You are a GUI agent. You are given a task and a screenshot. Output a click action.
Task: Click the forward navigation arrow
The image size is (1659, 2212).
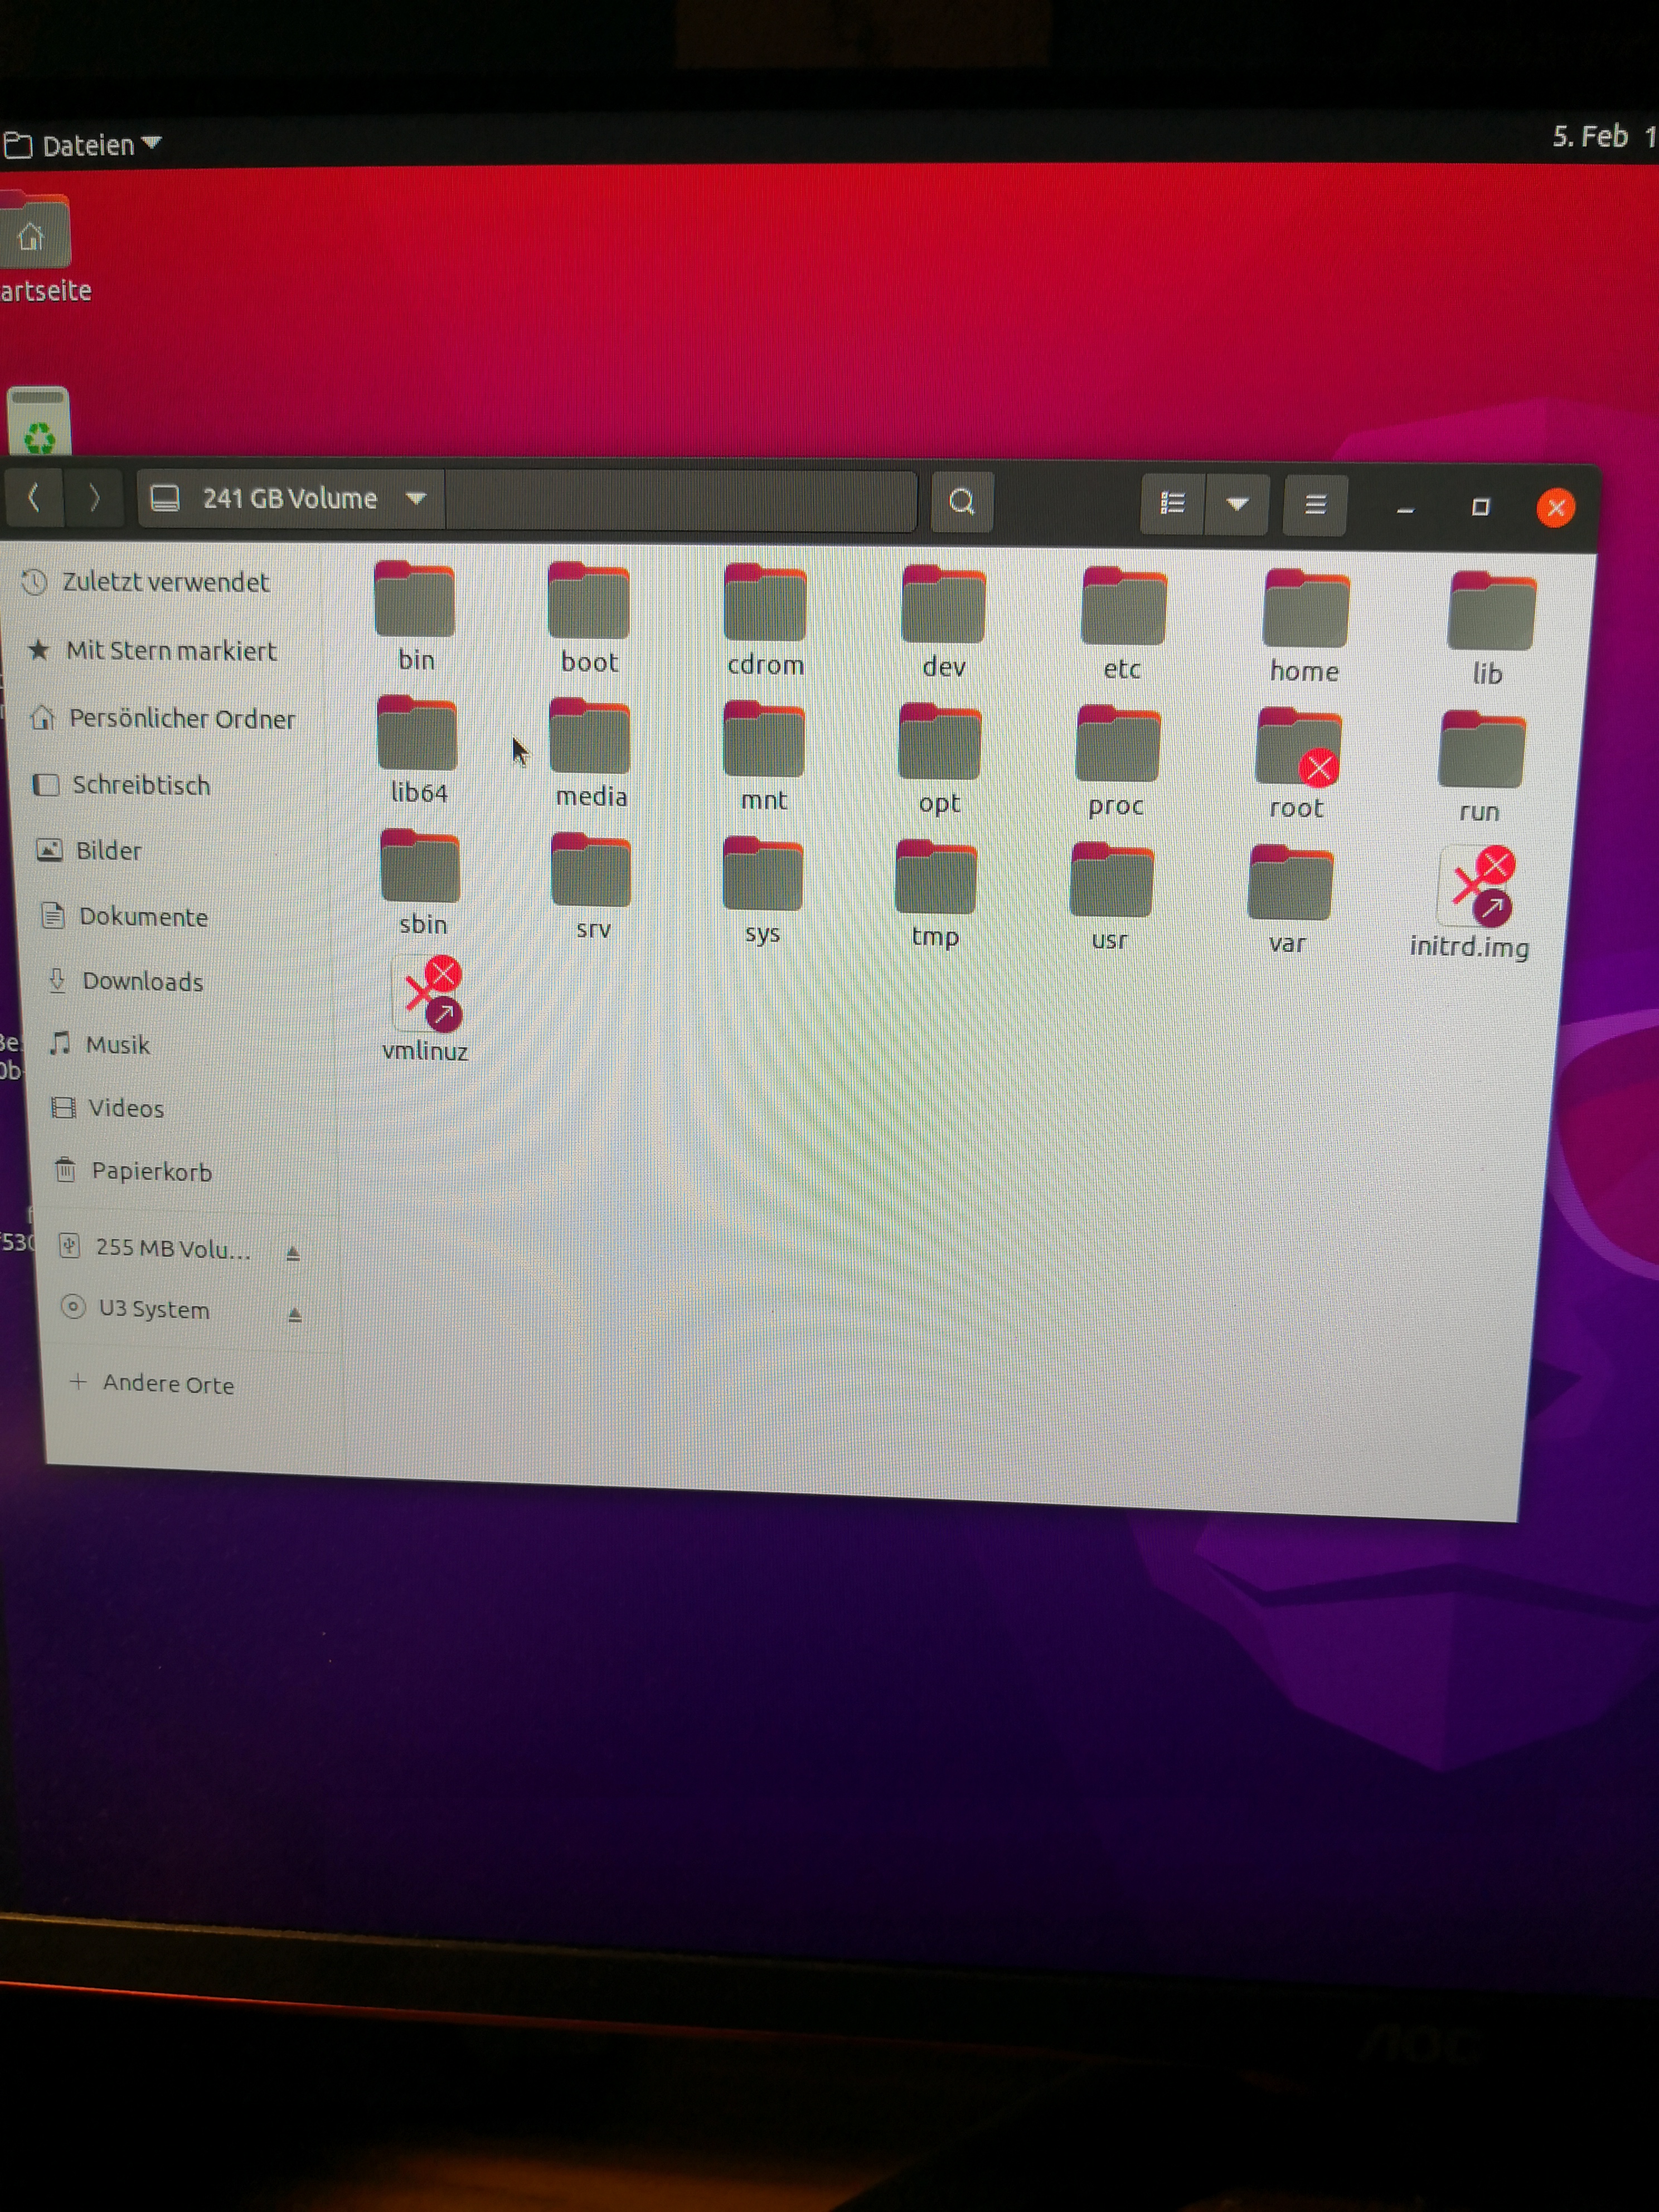point(94,497)
